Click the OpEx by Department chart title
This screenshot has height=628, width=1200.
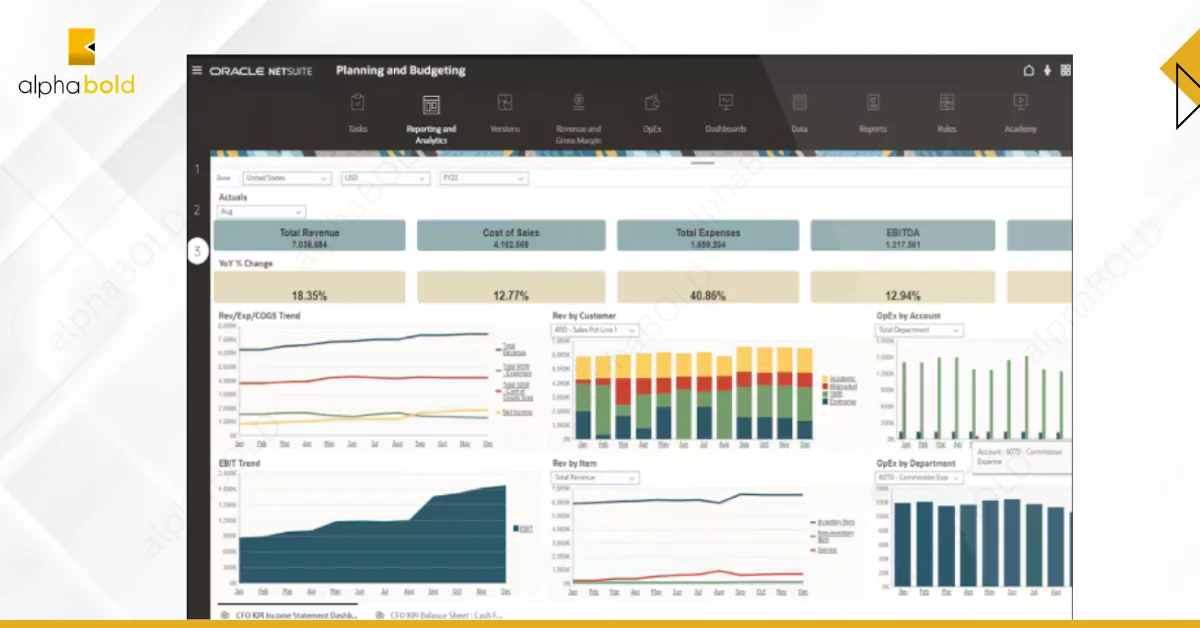coord(915,464)
